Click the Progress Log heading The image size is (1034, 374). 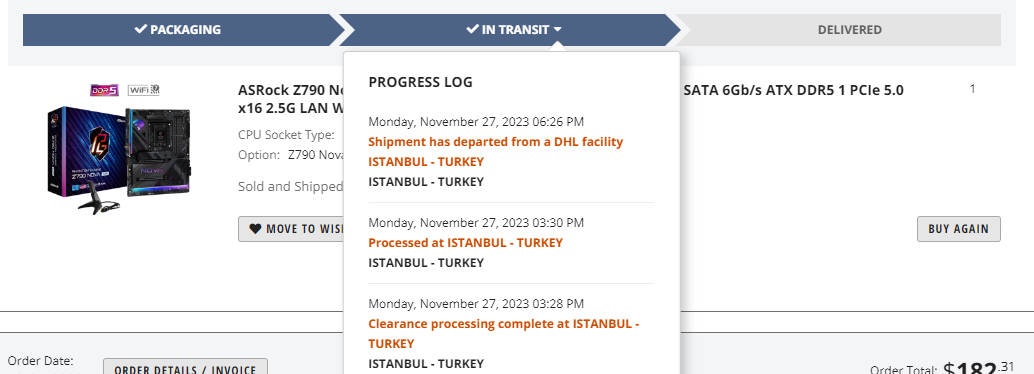click(421, 82)
